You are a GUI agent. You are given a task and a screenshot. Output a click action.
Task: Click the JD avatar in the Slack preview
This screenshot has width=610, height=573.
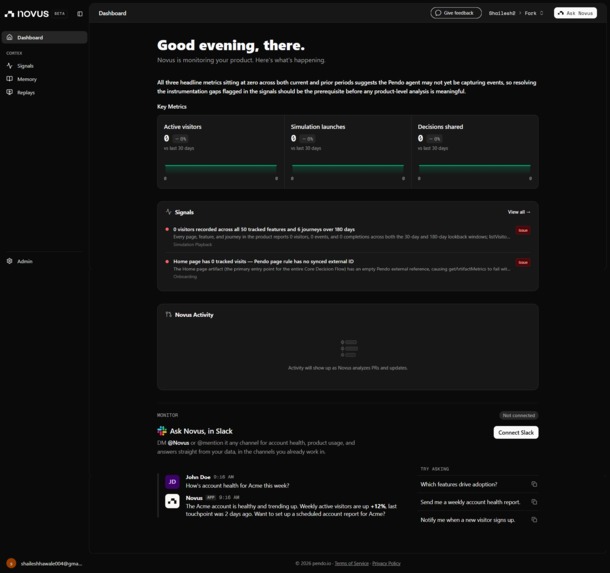coord(172,482)
